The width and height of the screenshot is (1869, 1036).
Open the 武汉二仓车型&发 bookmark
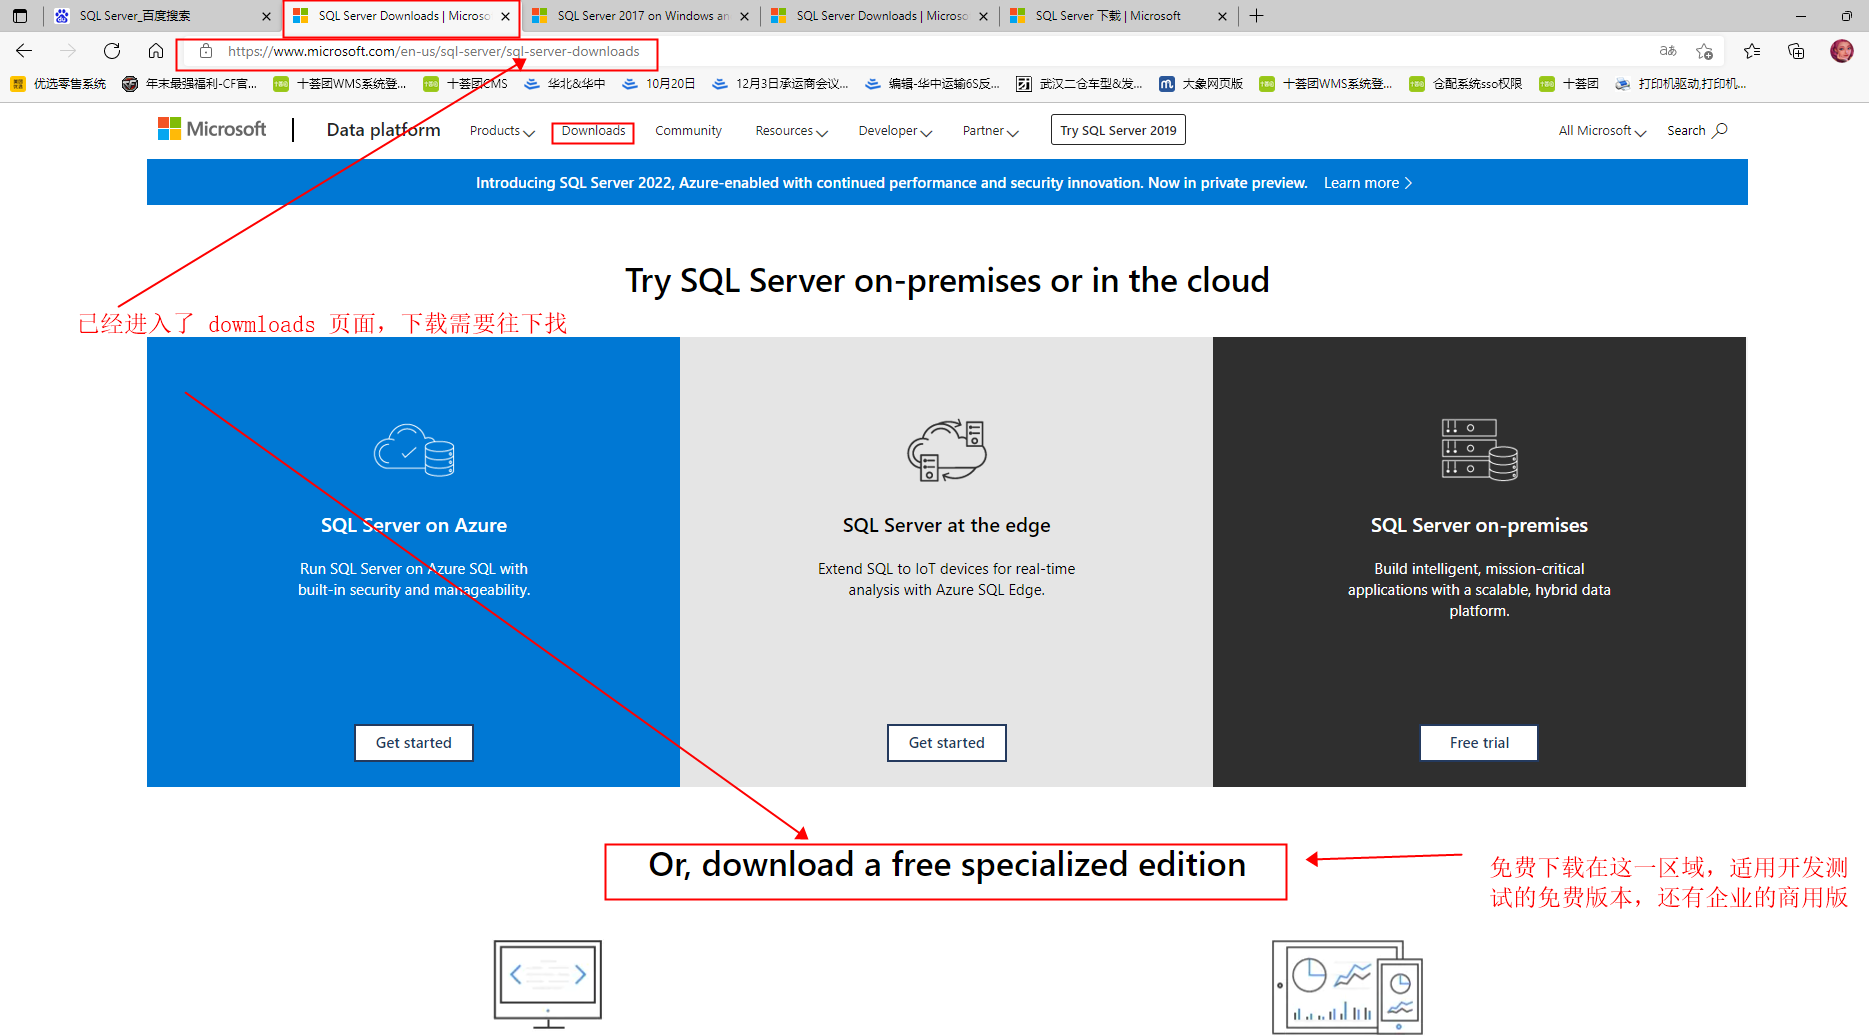pyautogui.click(x=1079, y=84)
